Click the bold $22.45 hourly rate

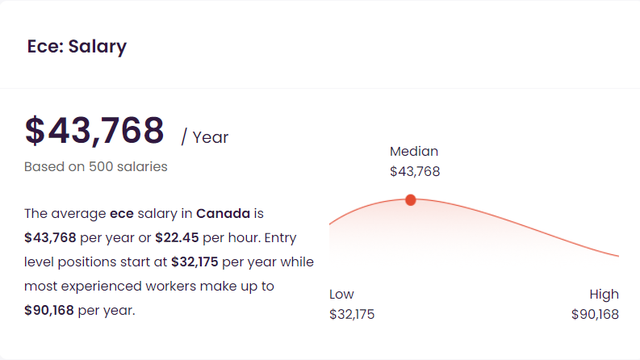tap(177, 238)
